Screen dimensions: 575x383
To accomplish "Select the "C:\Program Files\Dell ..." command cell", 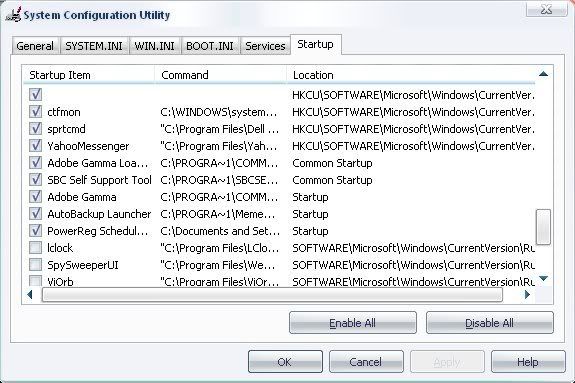I will [x=219, y=129].
